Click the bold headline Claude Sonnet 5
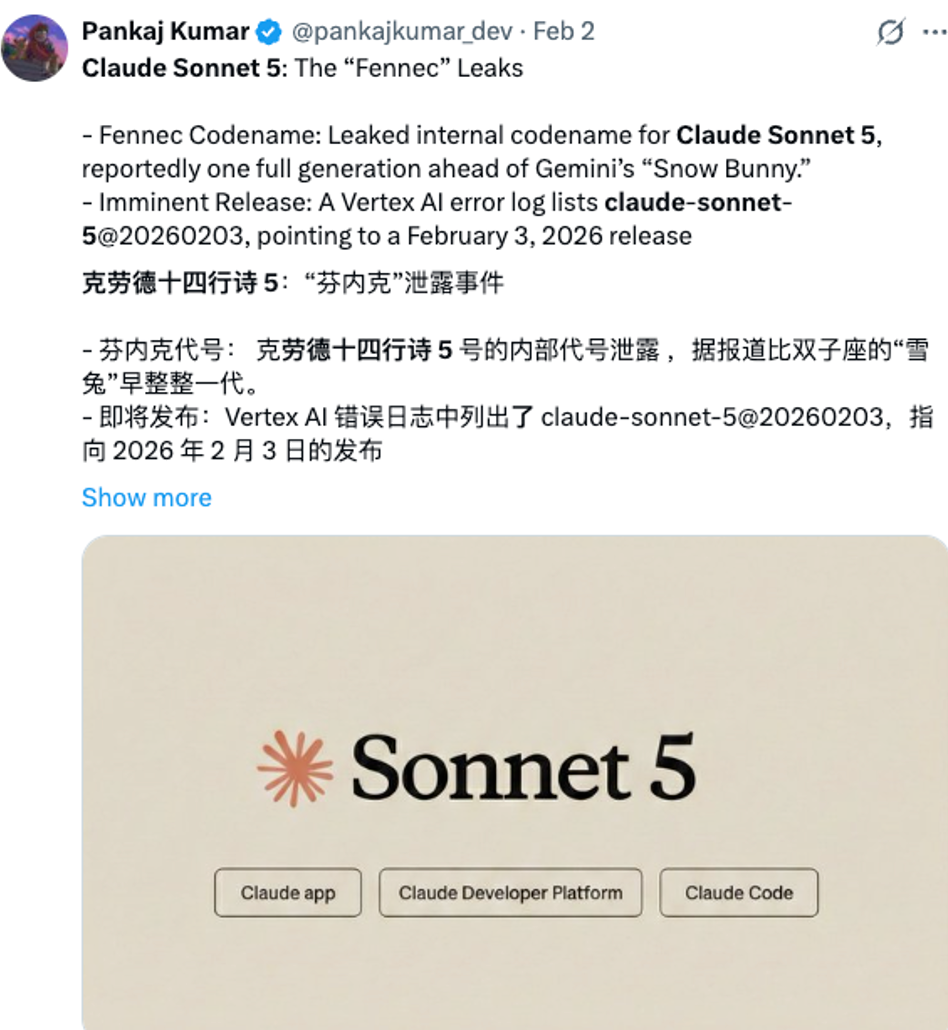 click(x=181, y=68)
